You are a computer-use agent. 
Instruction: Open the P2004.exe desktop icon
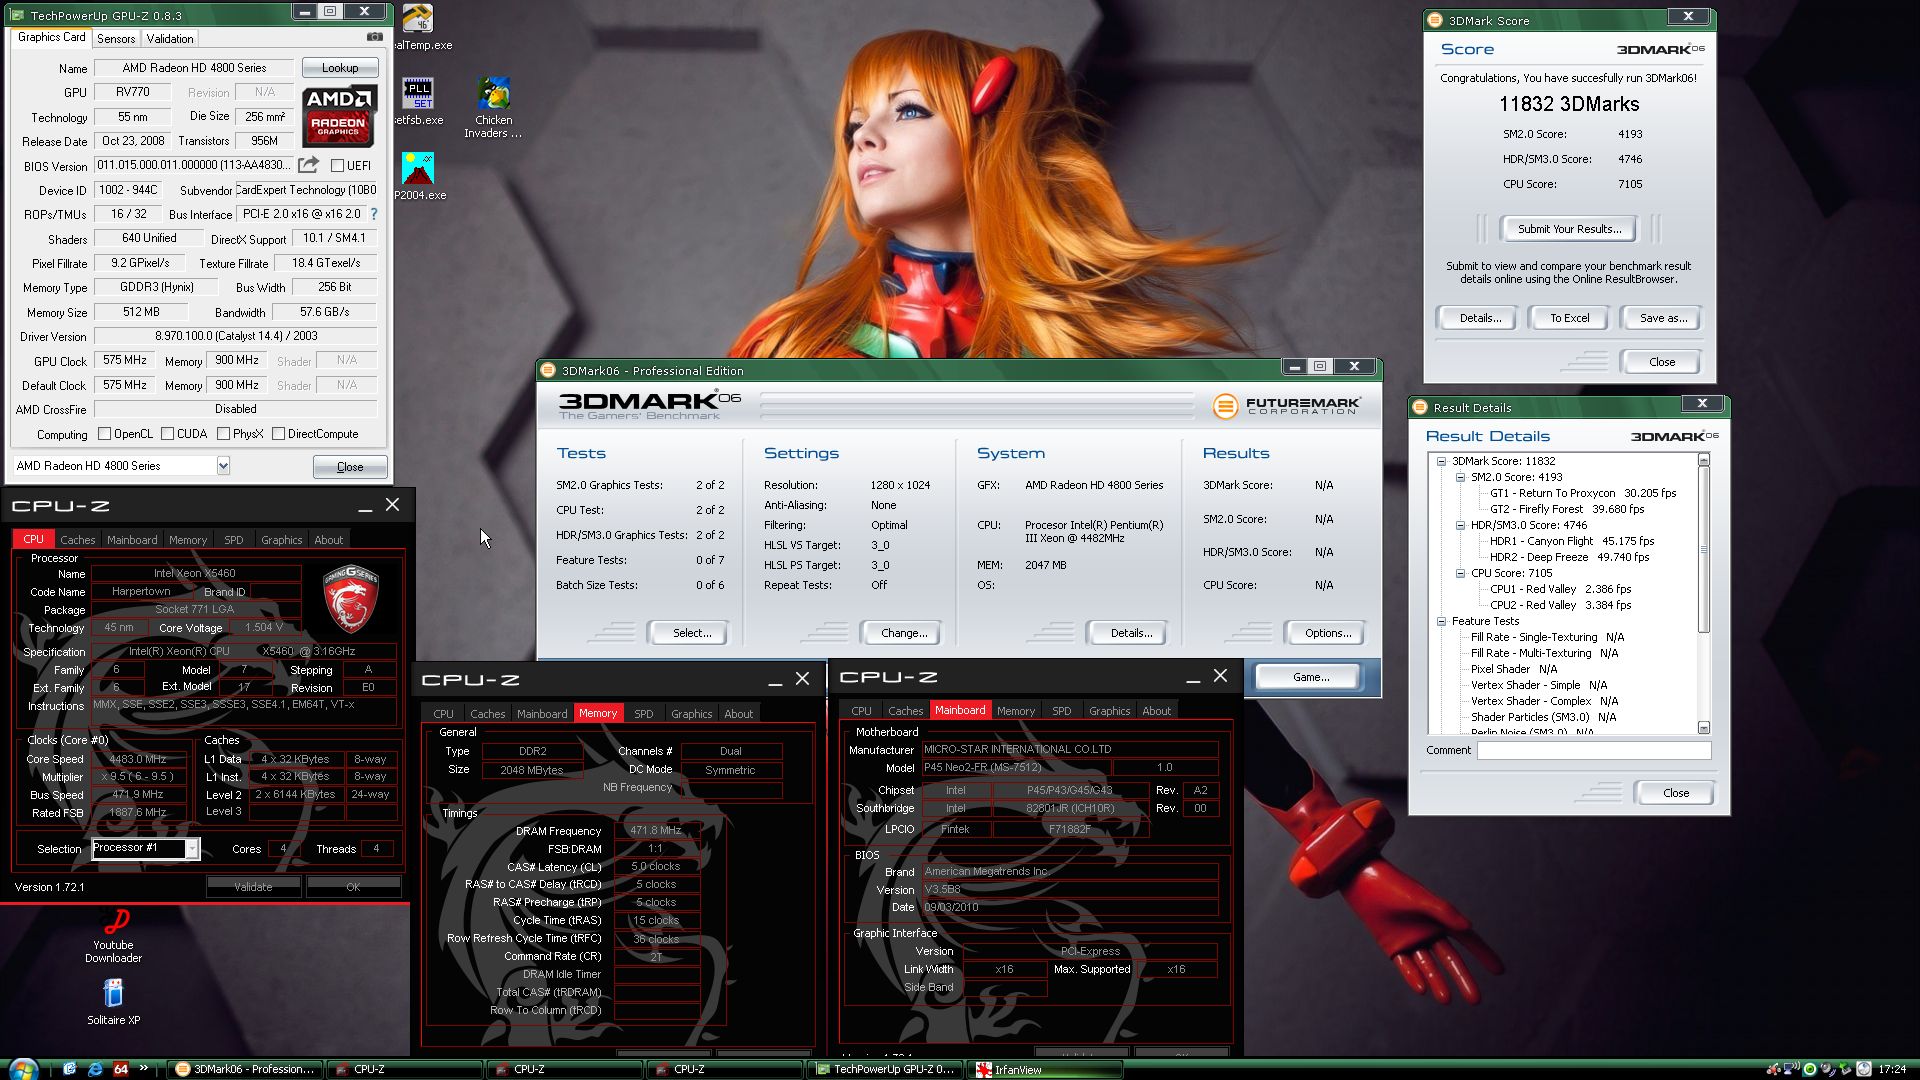click(419, 176)
